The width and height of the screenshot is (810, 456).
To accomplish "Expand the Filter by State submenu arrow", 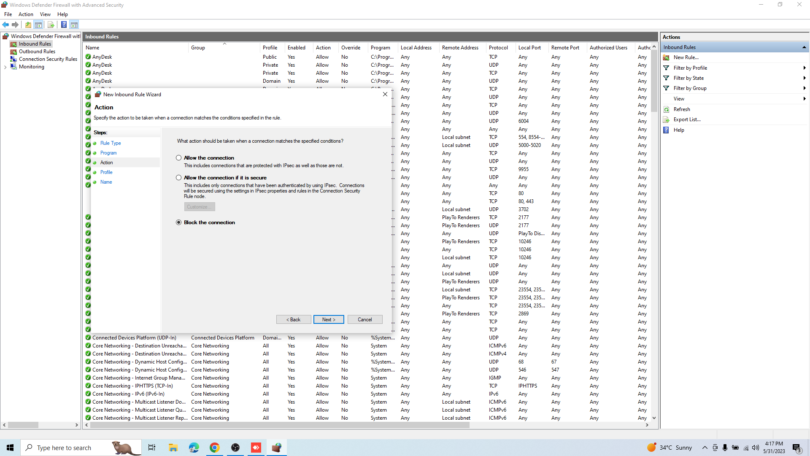I will click(x=804, y=78).
